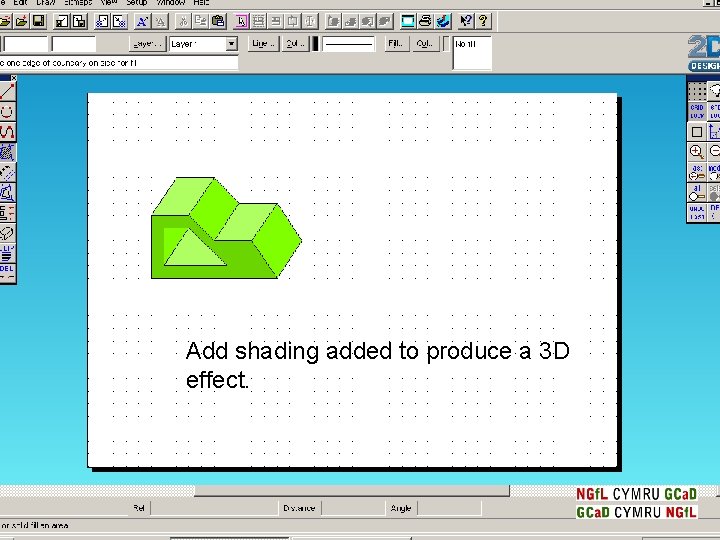Close the left drawing toolbox
This screenshot has height=540, width=720.
click(x=13, y=78)
